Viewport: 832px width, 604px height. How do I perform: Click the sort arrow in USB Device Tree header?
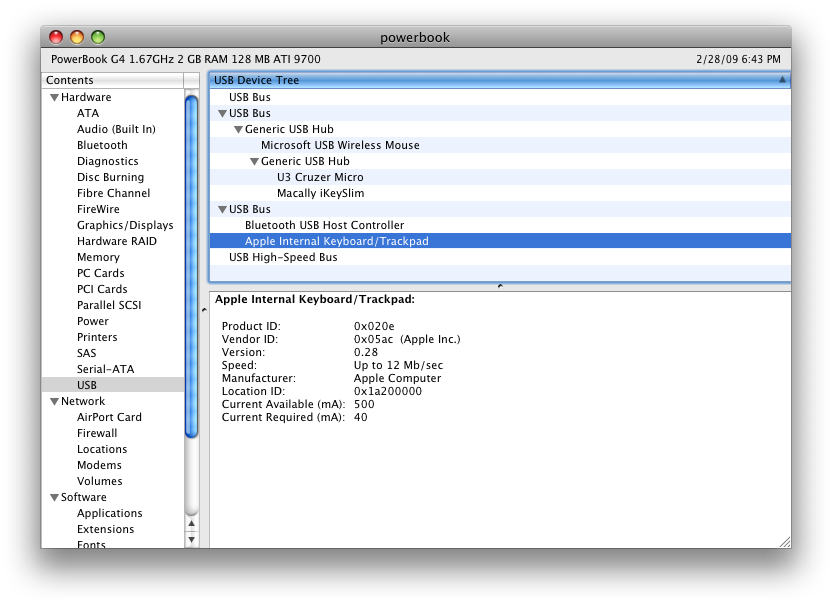pos(782,80)
